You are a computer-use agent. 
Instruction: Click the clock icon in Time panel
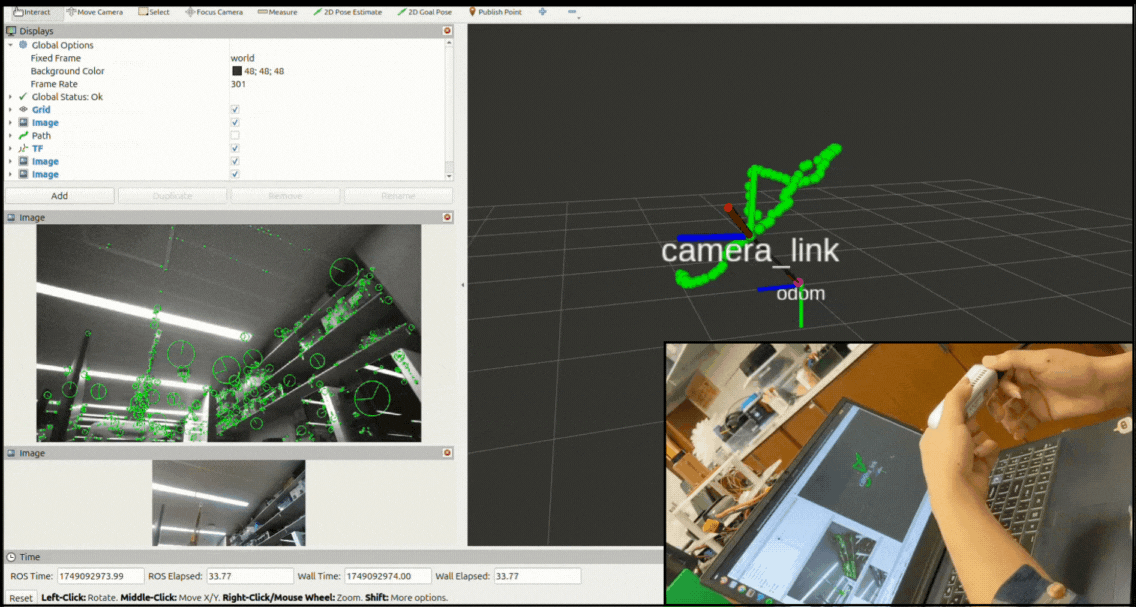pyautogui.click(x=12, y=557)
